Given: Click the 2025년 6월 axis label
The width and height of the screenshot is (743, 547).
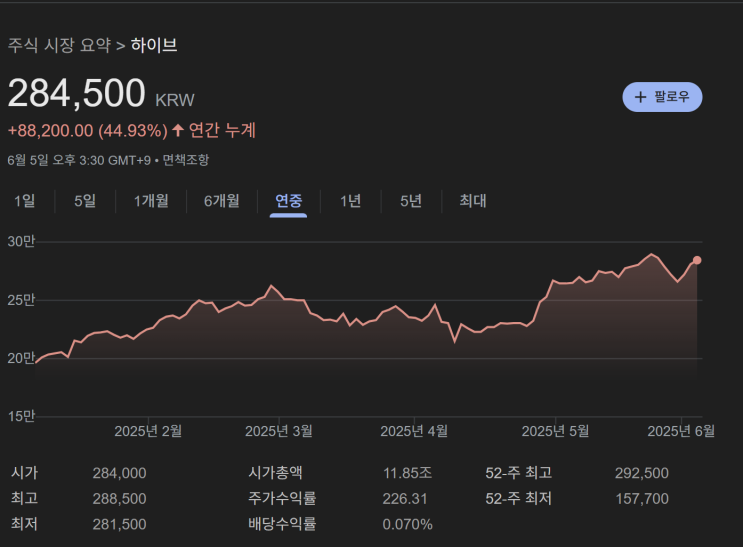Looking at the screenshot, I should (x=681, y=431).
